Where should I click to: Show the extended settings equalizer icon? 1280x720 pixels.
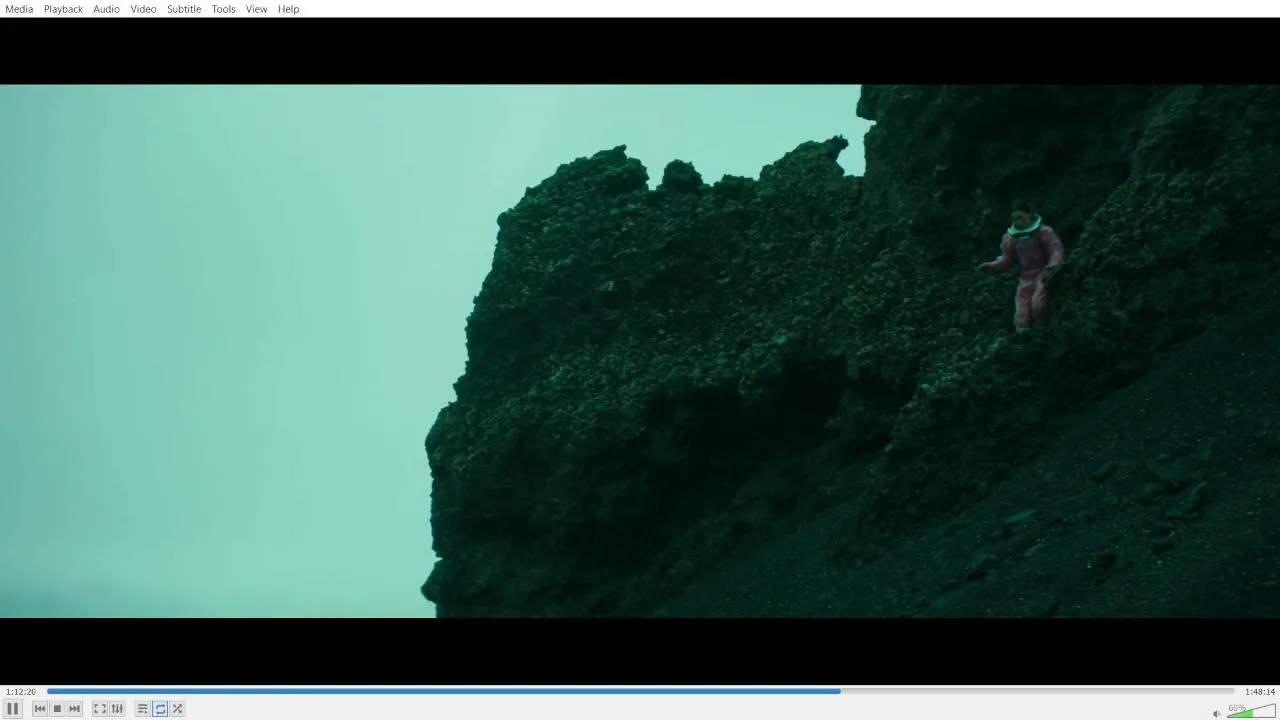(x=117, y=709)
